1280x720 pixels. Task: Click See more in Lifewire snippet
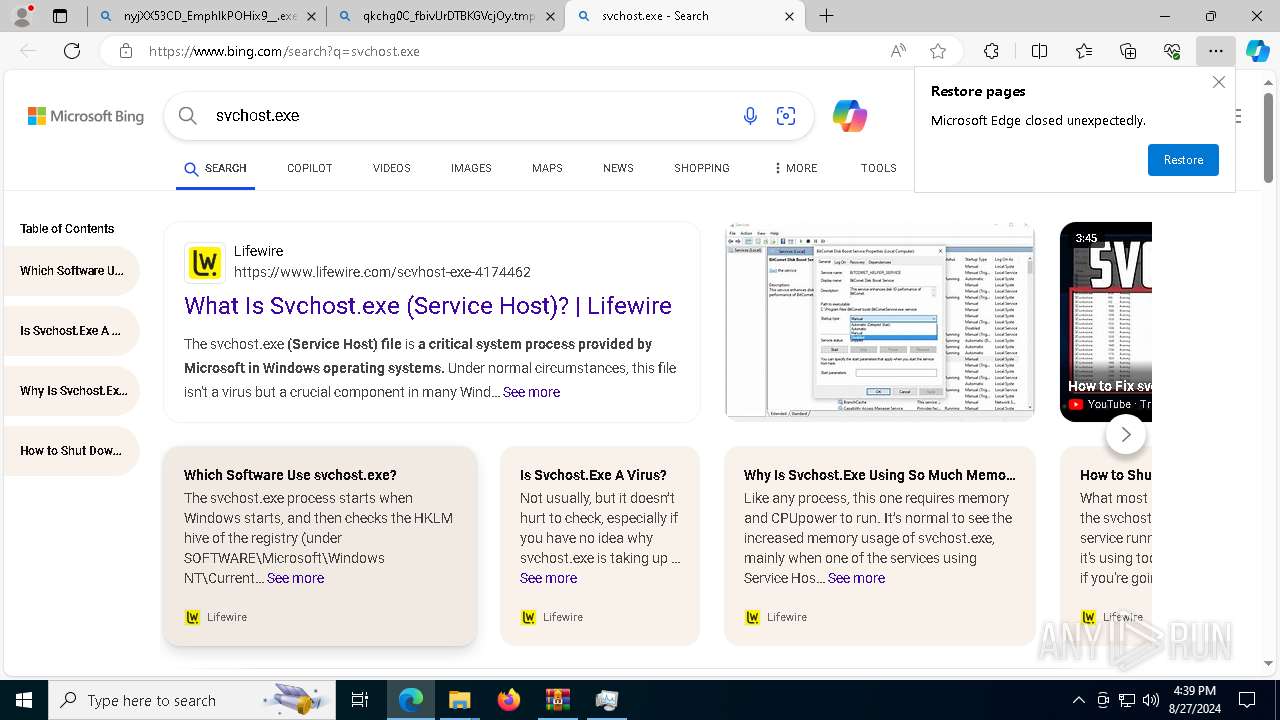coord(531,392)
